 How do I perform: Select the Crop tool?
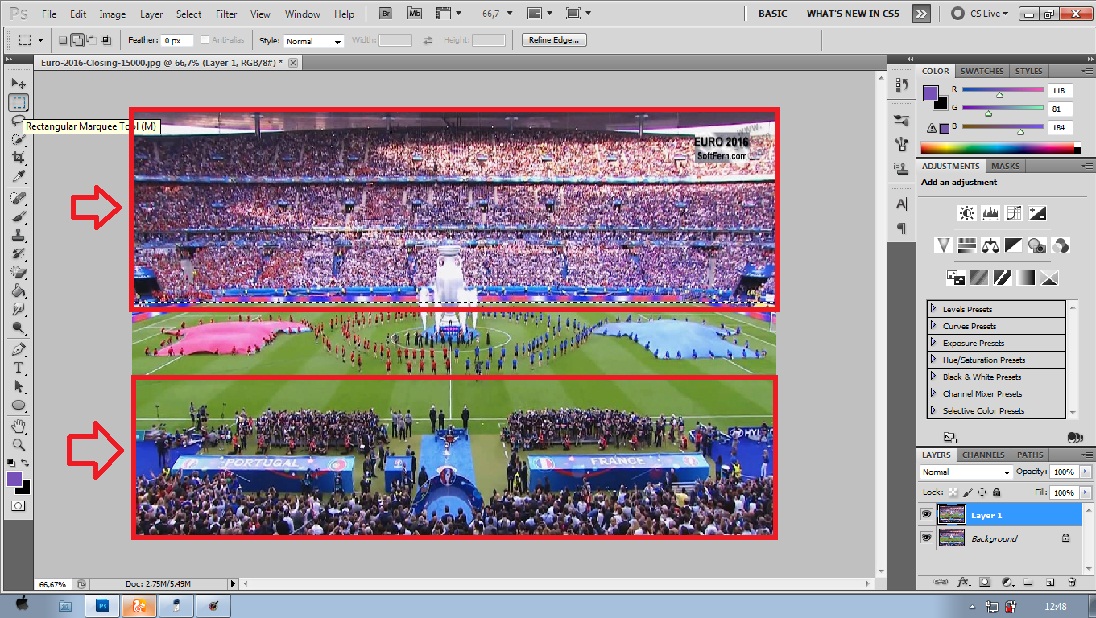point(18,157)
